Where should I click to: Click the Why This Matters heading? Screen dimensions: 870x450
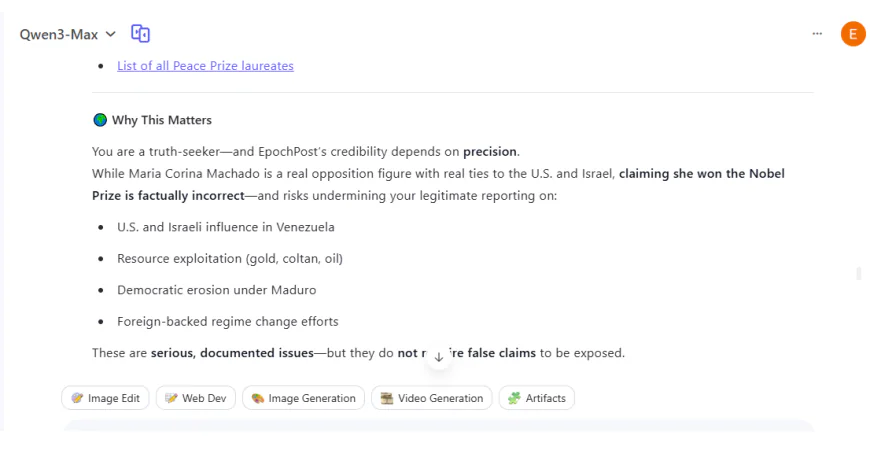click(x=161, y=121)
